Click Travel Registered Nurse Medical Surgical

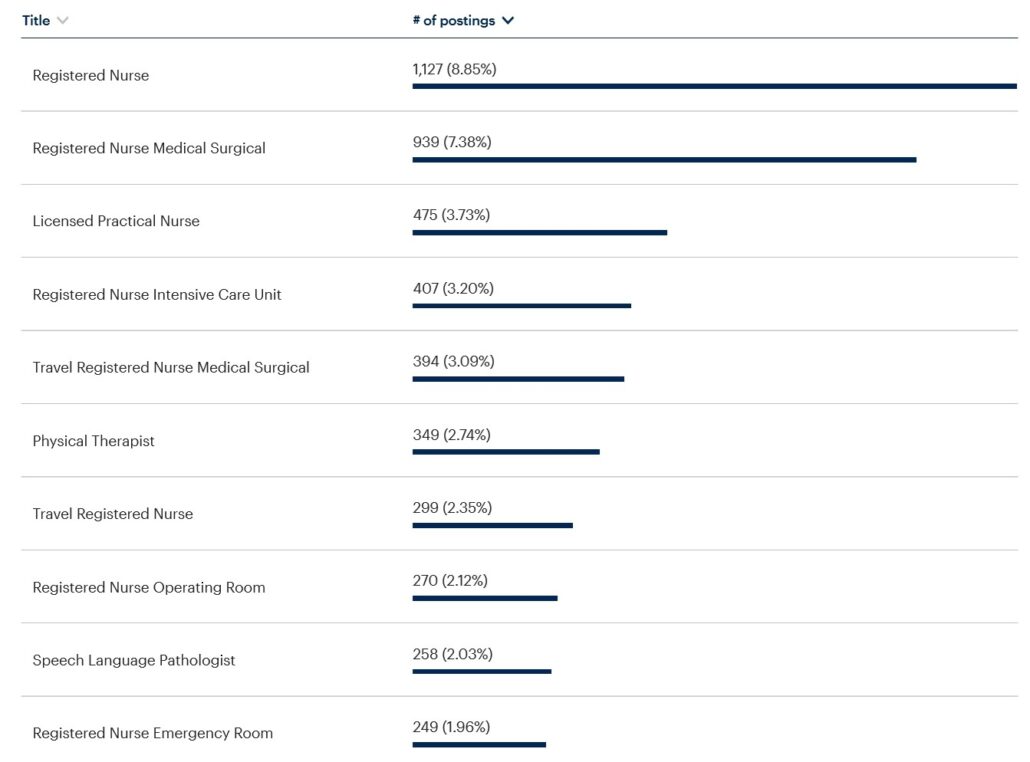171,367
